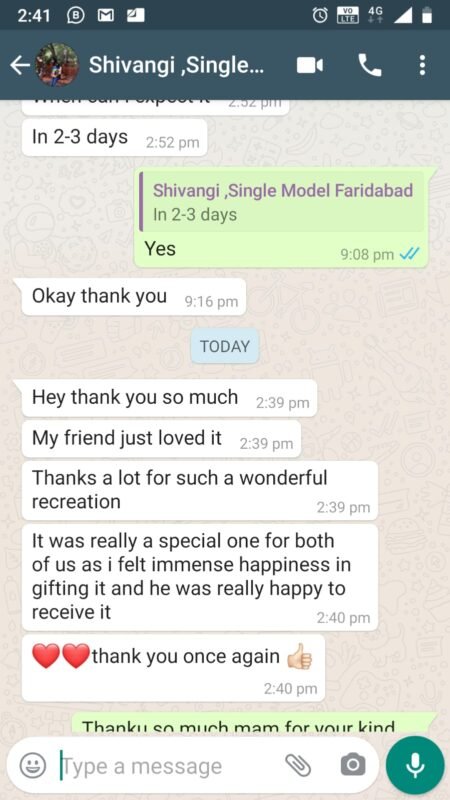Tap the quoted reply 'In 2-3 days'
Image resolution: width=450 pixels, height=800 pixels.
281,202
